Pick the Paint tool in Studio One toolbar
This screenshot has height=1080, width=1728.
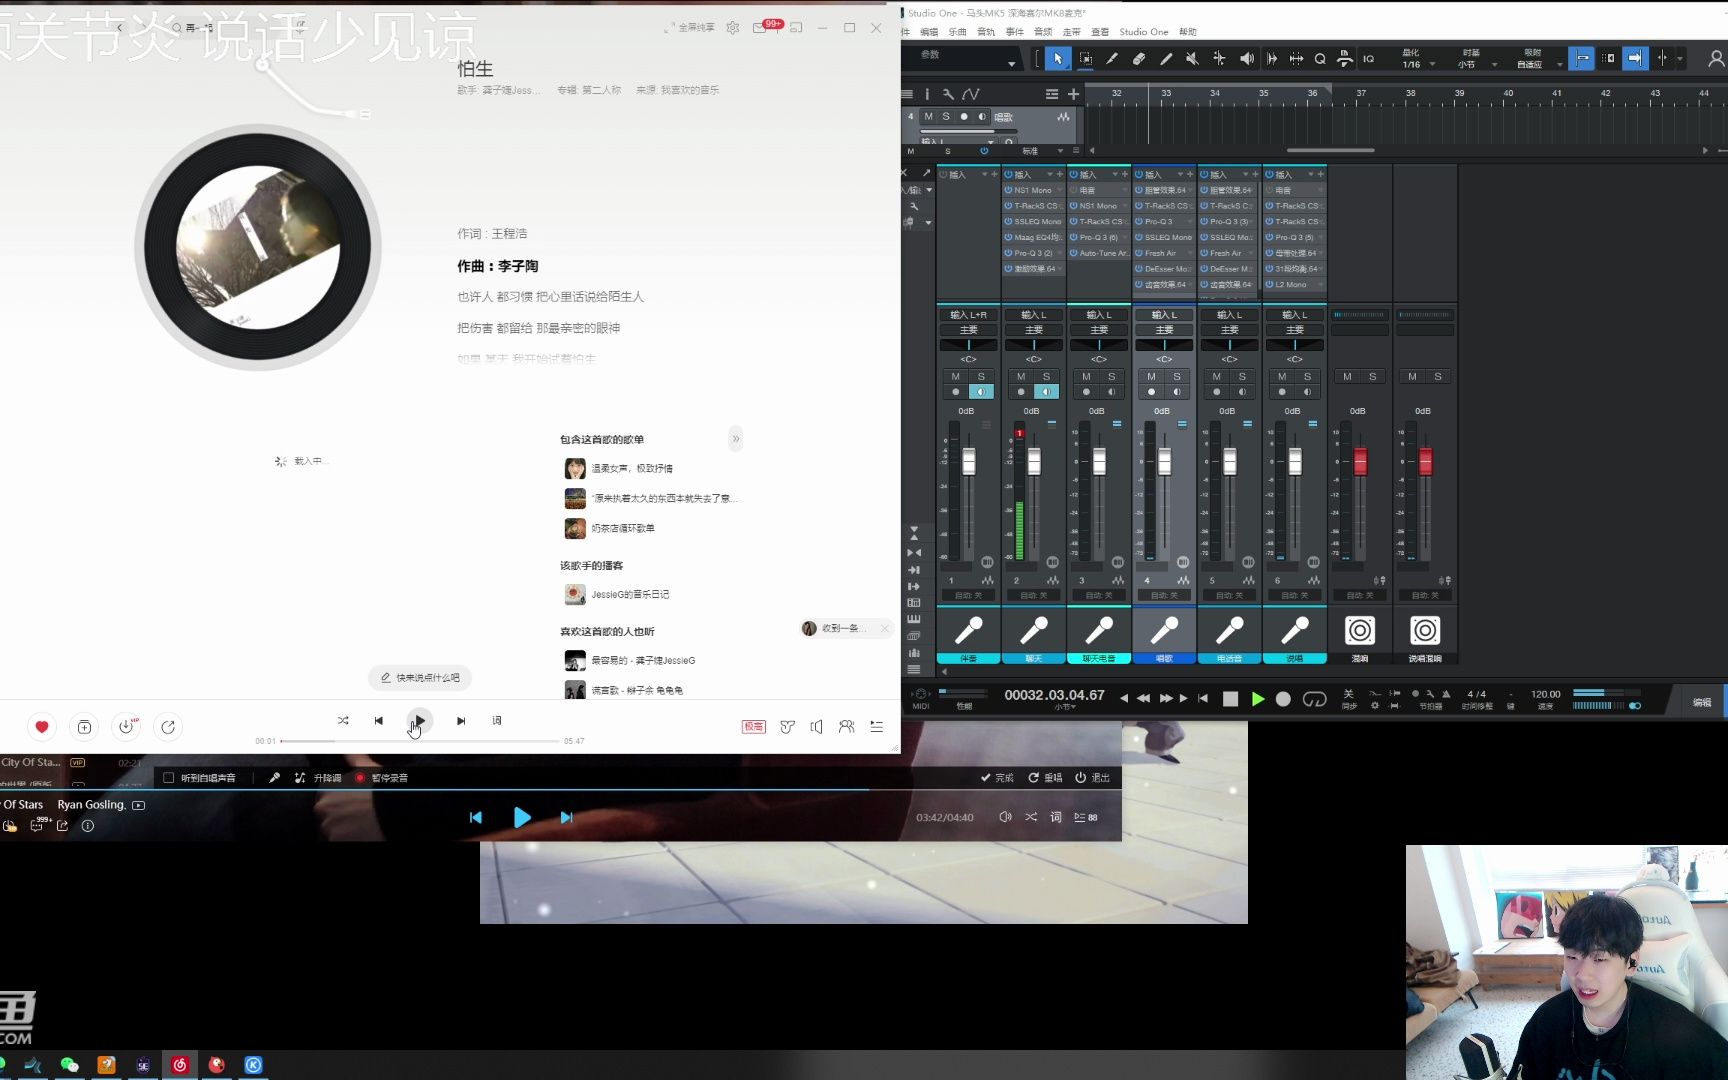[x=1165, y=59]
